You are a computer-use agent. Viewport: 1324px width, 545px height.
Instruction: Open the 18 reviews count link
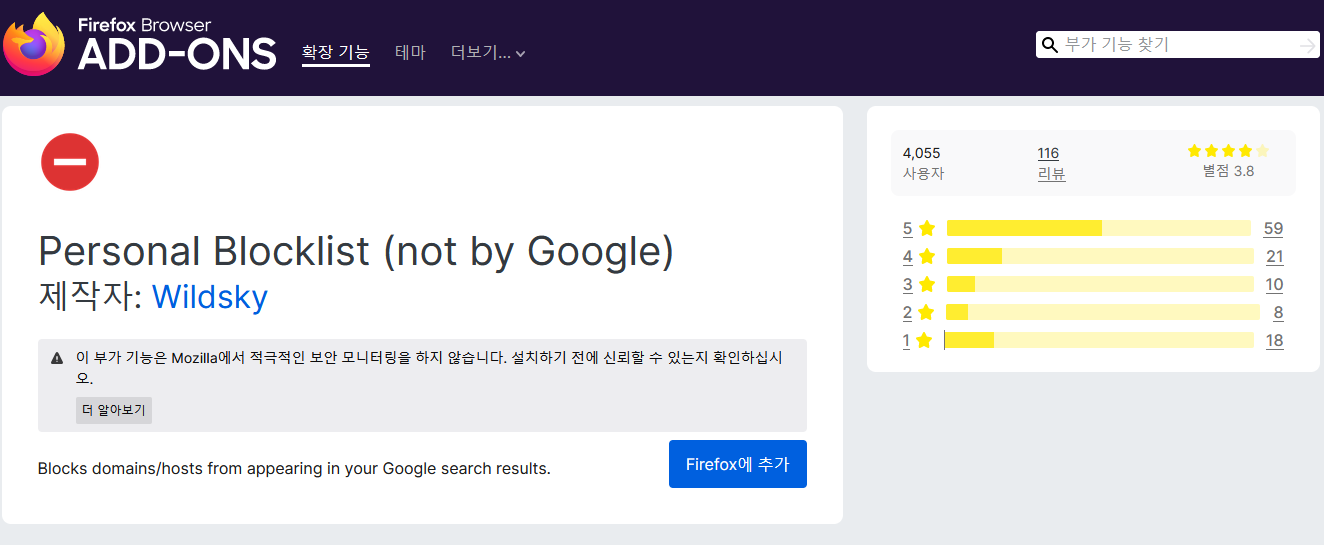(1274, 340)
